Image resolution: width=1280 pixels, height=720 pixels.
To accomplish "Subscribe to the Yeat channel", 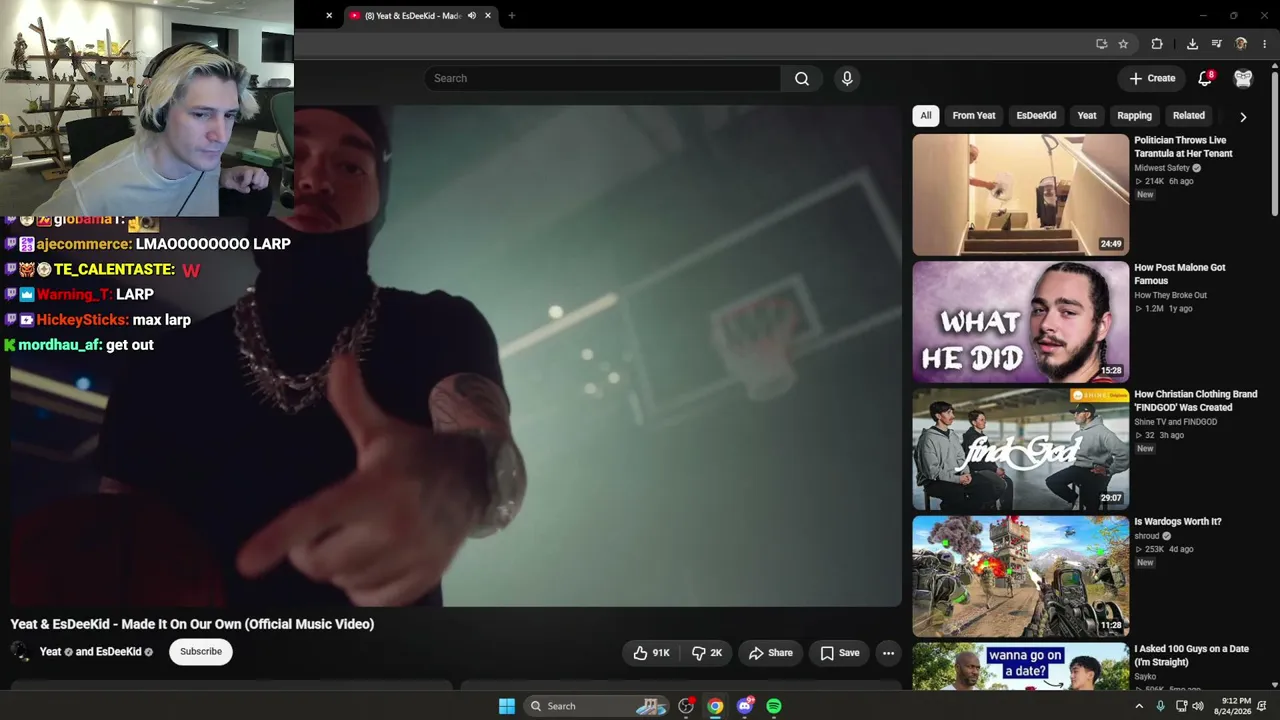I will point(201,652).
